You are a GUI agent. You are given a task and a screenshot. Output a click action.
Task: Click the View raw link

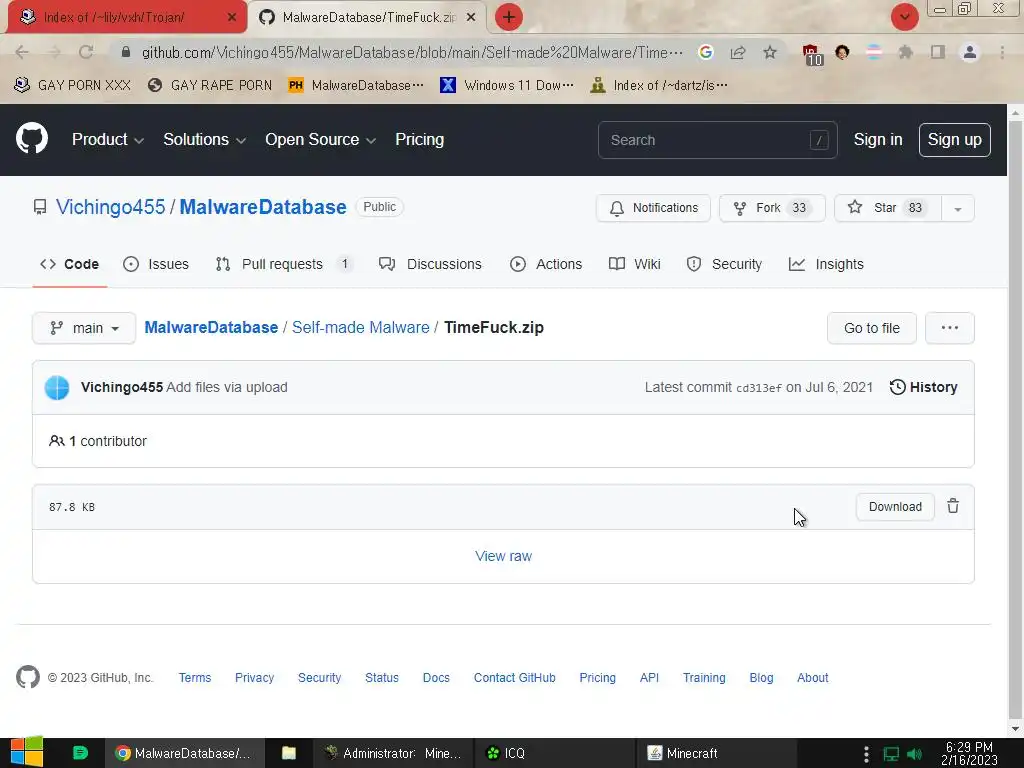[503, 556]
